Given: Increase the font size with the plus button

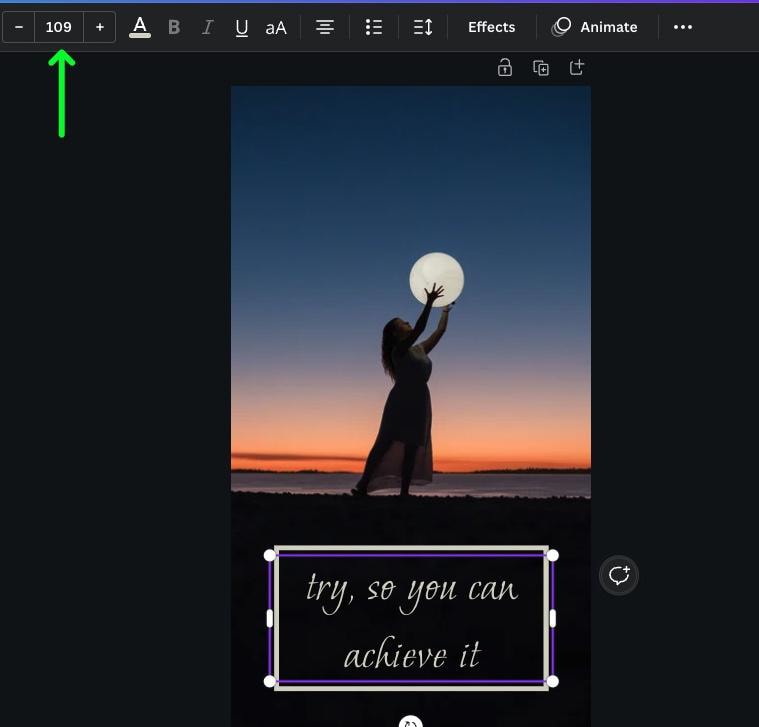Looking at the screenshot, I should pos(99,27).
